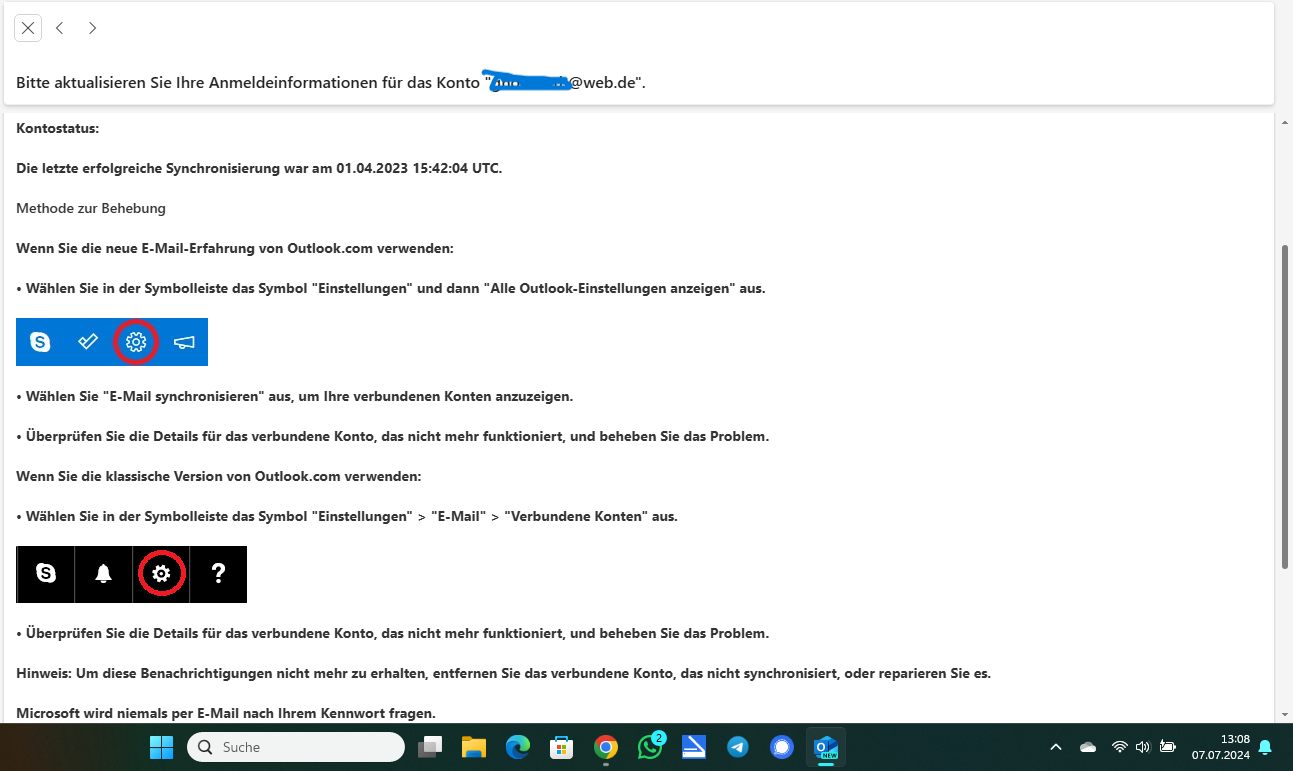This screenshot has height=771, width=1293.
Task: Click the scrollbar down arrow
Action: pos(1284,714)
